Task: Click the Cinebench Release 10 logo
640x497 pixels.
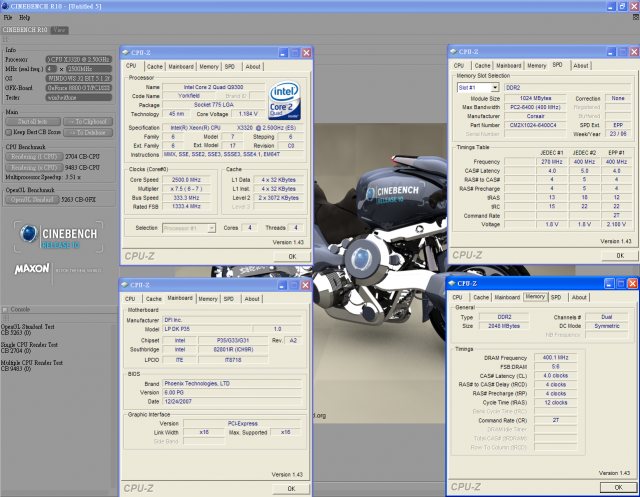Action: pyautogui.click(x=58, y=237)
